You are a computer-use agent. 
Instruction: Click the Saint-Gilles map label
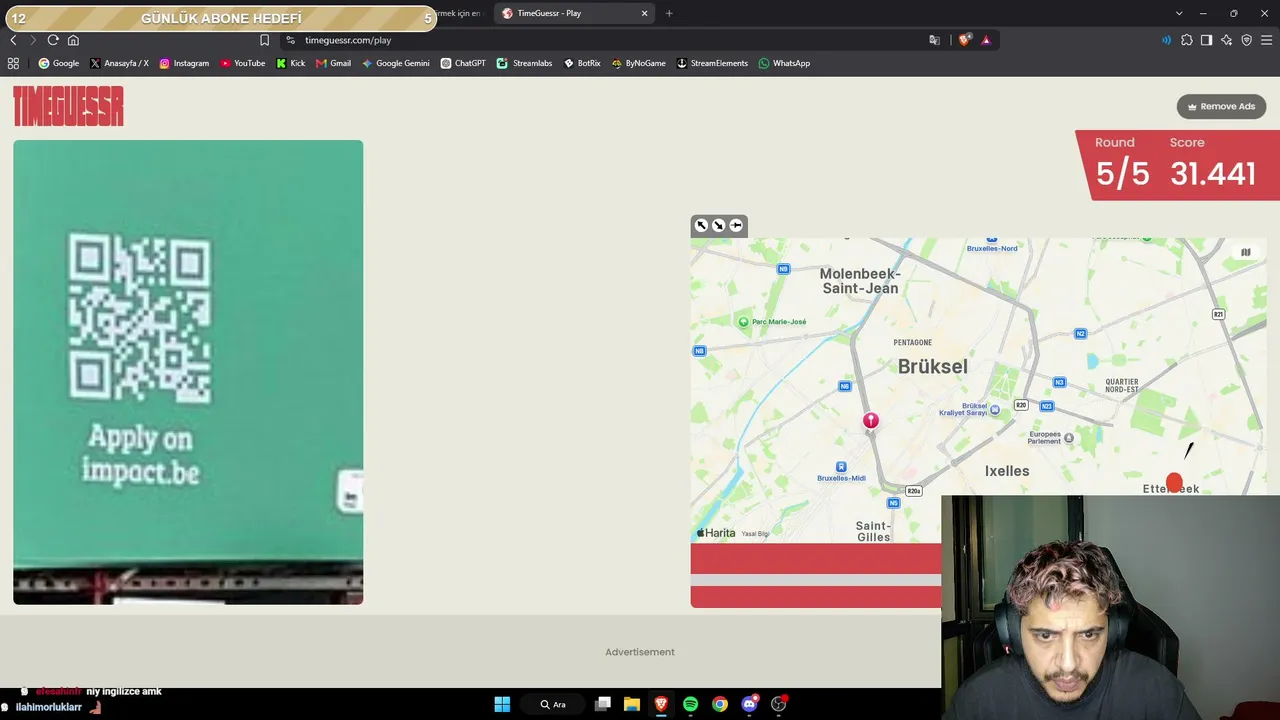click(x=873, y=531)
